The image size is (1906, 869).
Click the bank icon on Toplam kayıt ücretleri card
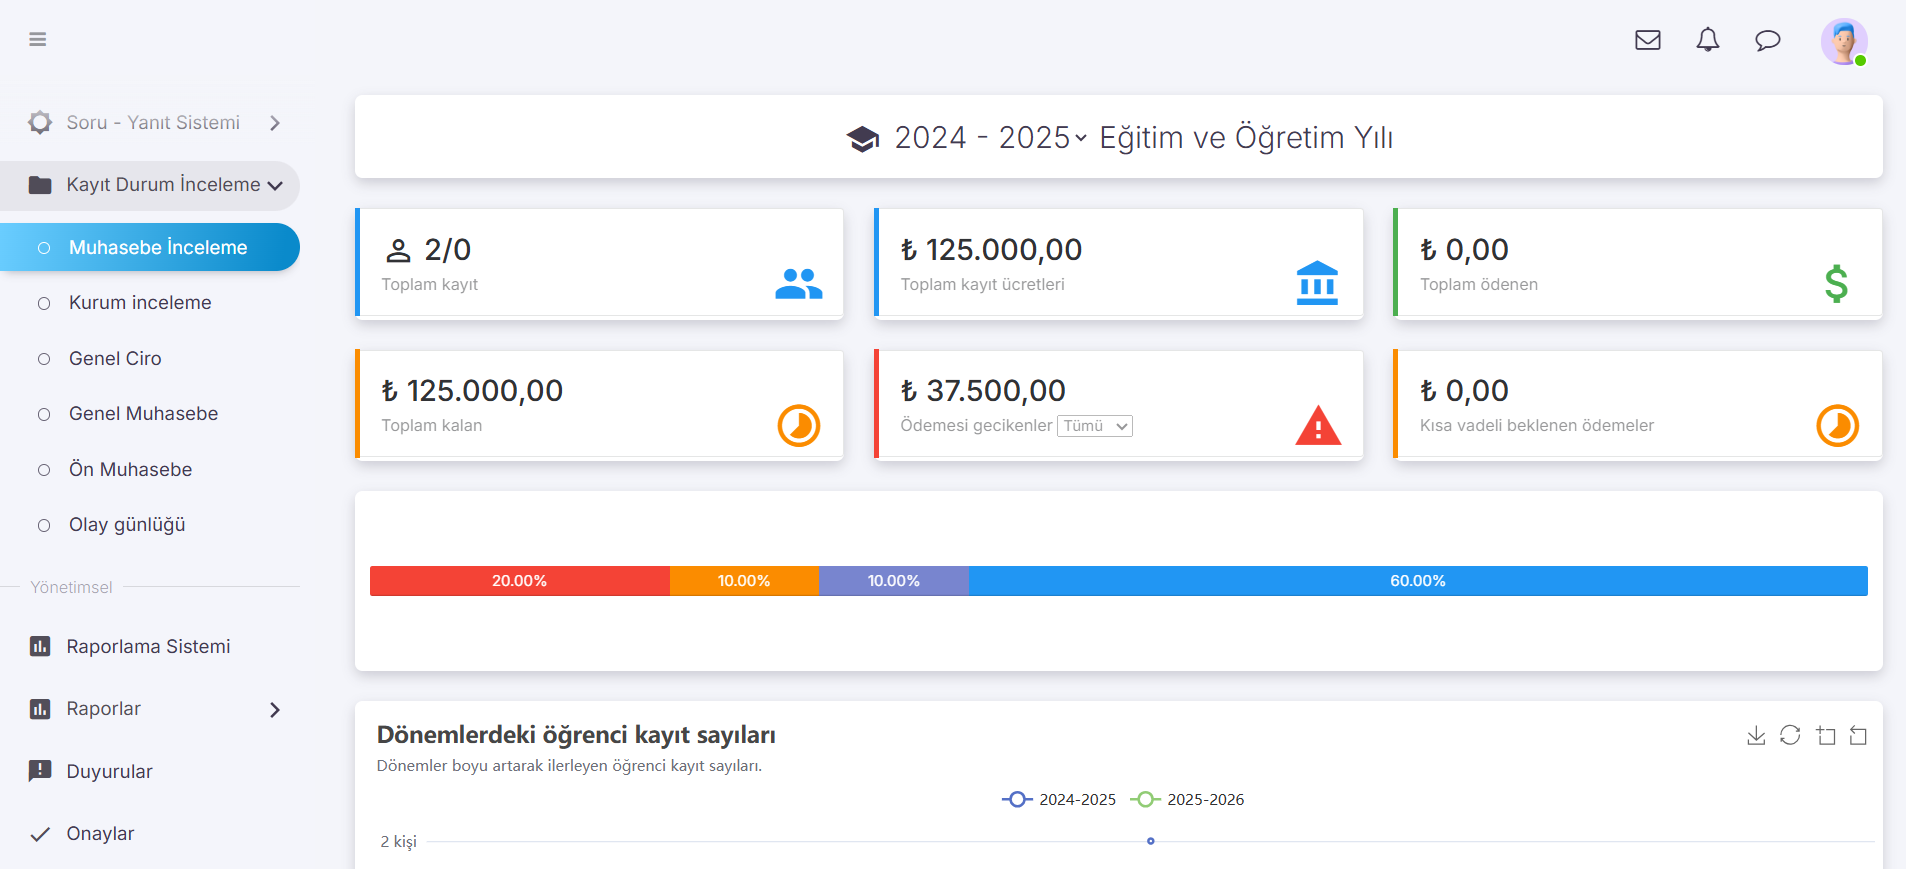point(1317,283)
